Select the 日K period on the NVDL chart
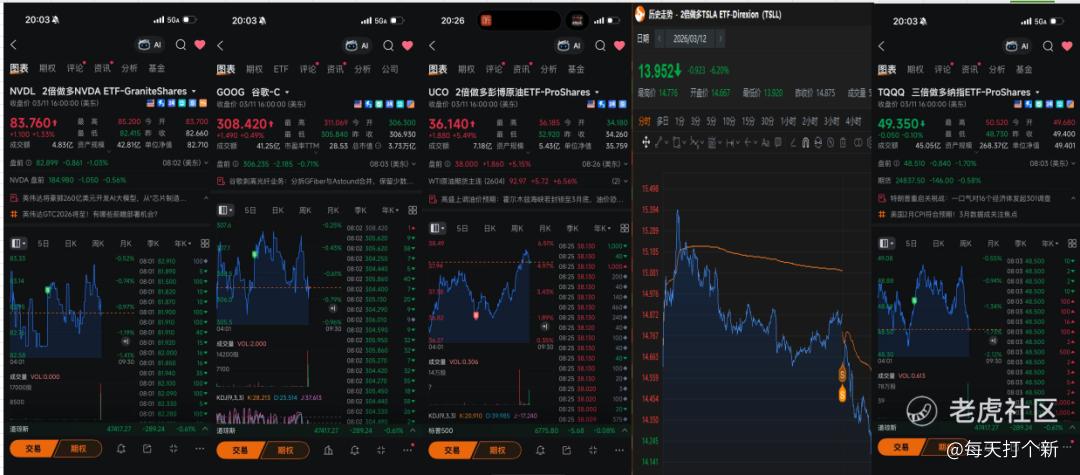 [x=71, y=244]
